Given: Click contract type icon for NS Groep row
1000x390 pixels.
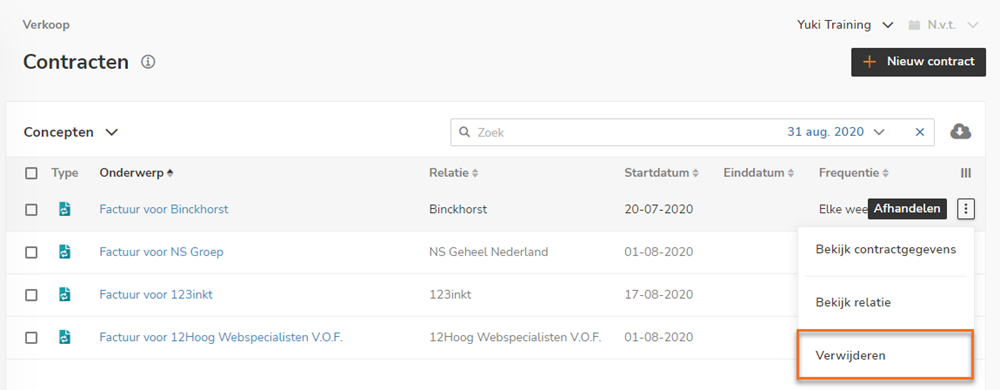Looking at the screenshot, I should pyautogui.click(x=64, y=252).
